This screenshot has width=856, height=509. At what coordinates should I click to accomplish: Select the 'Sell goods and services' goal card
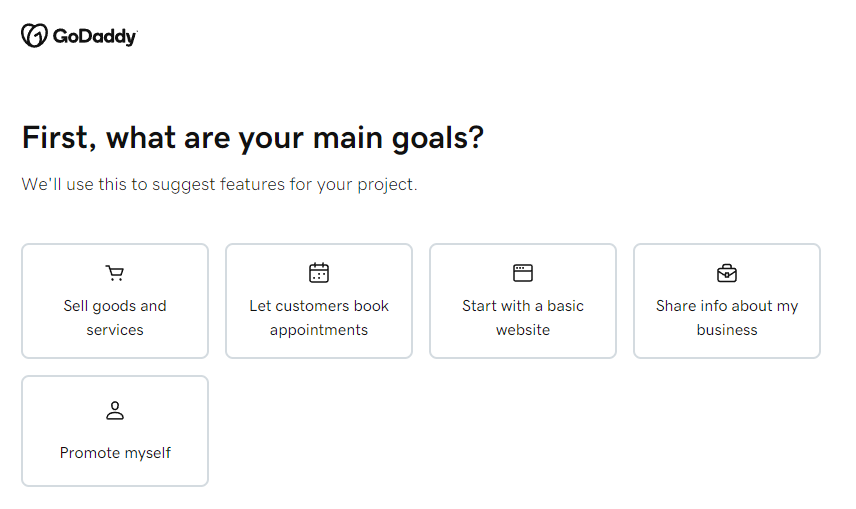[115, 301]
